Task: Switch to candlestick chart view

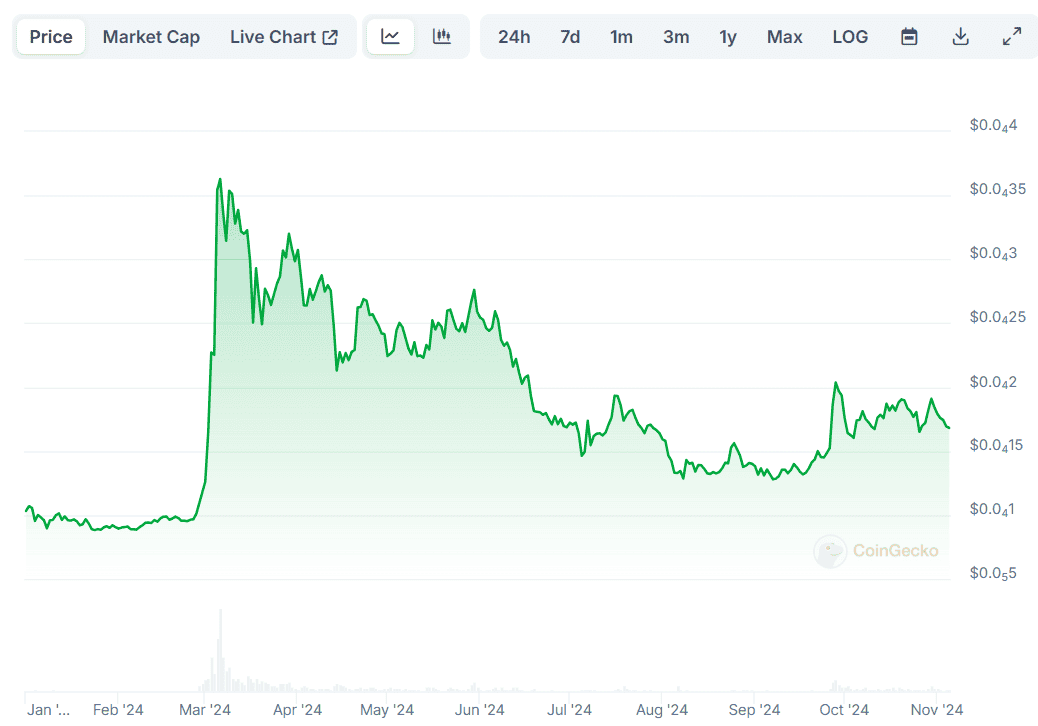Action: point(442,36)
